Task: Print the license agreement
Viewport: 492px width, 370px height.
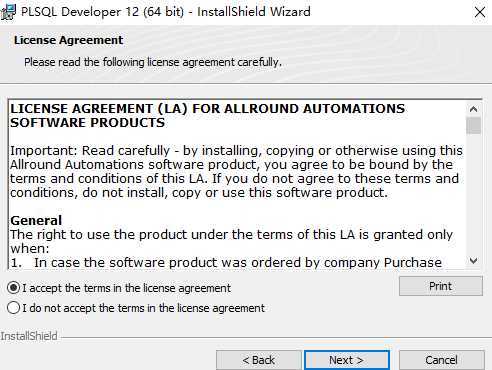Action: [x=441, y=286]
